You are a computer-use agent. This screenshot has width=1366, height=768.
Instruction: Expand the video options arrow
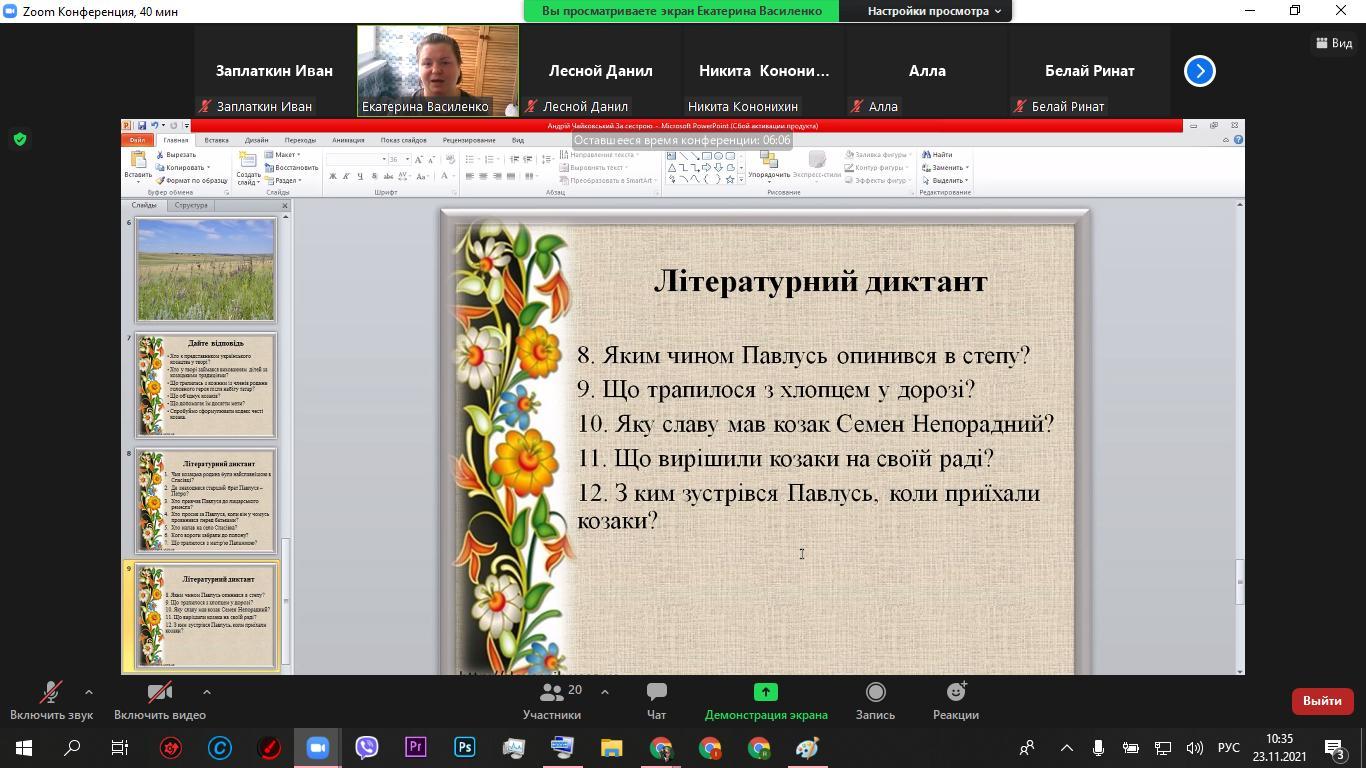point(207,691)
